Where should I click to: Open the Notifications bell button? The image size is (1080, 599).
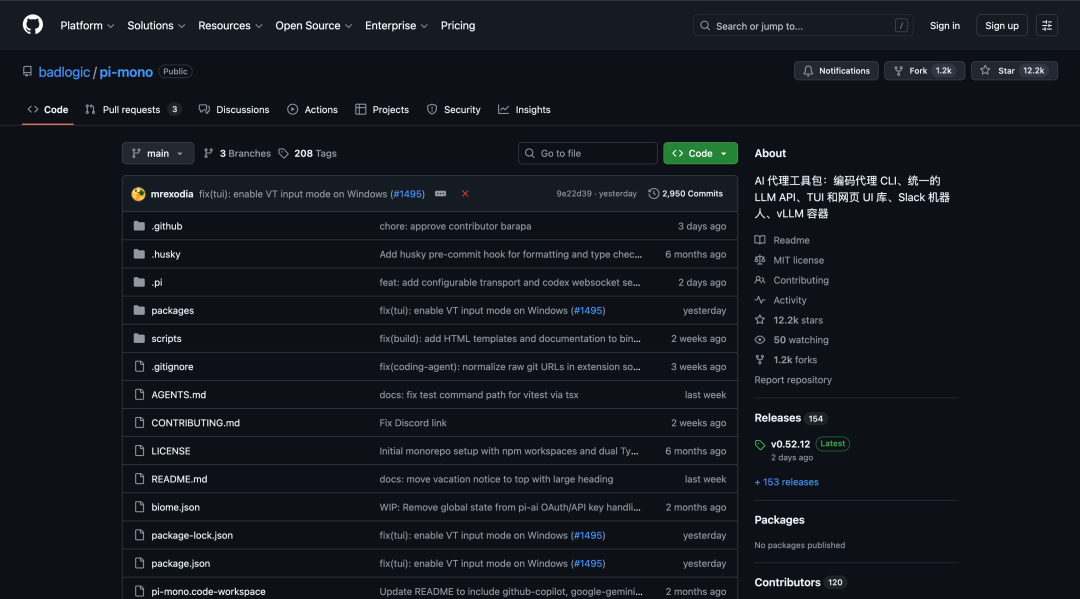835,71
